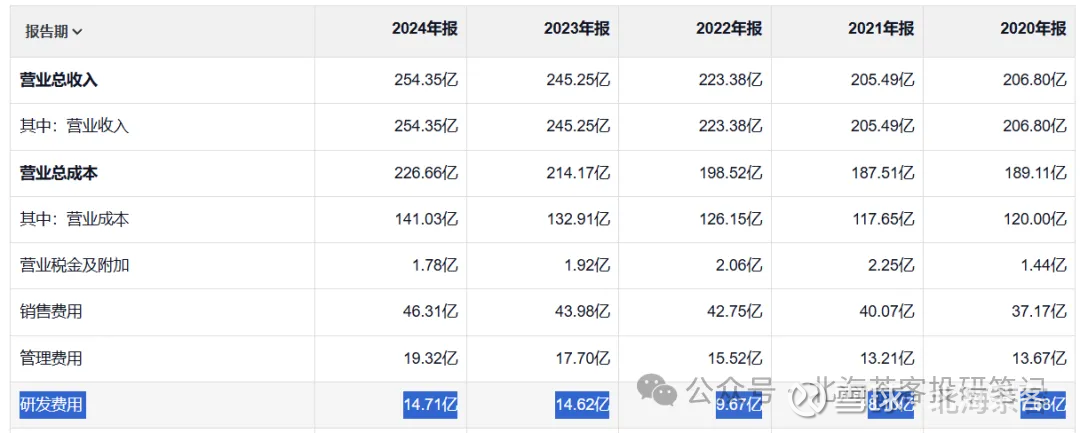Select the highlighted 14.62亿 value

(581, 405)
